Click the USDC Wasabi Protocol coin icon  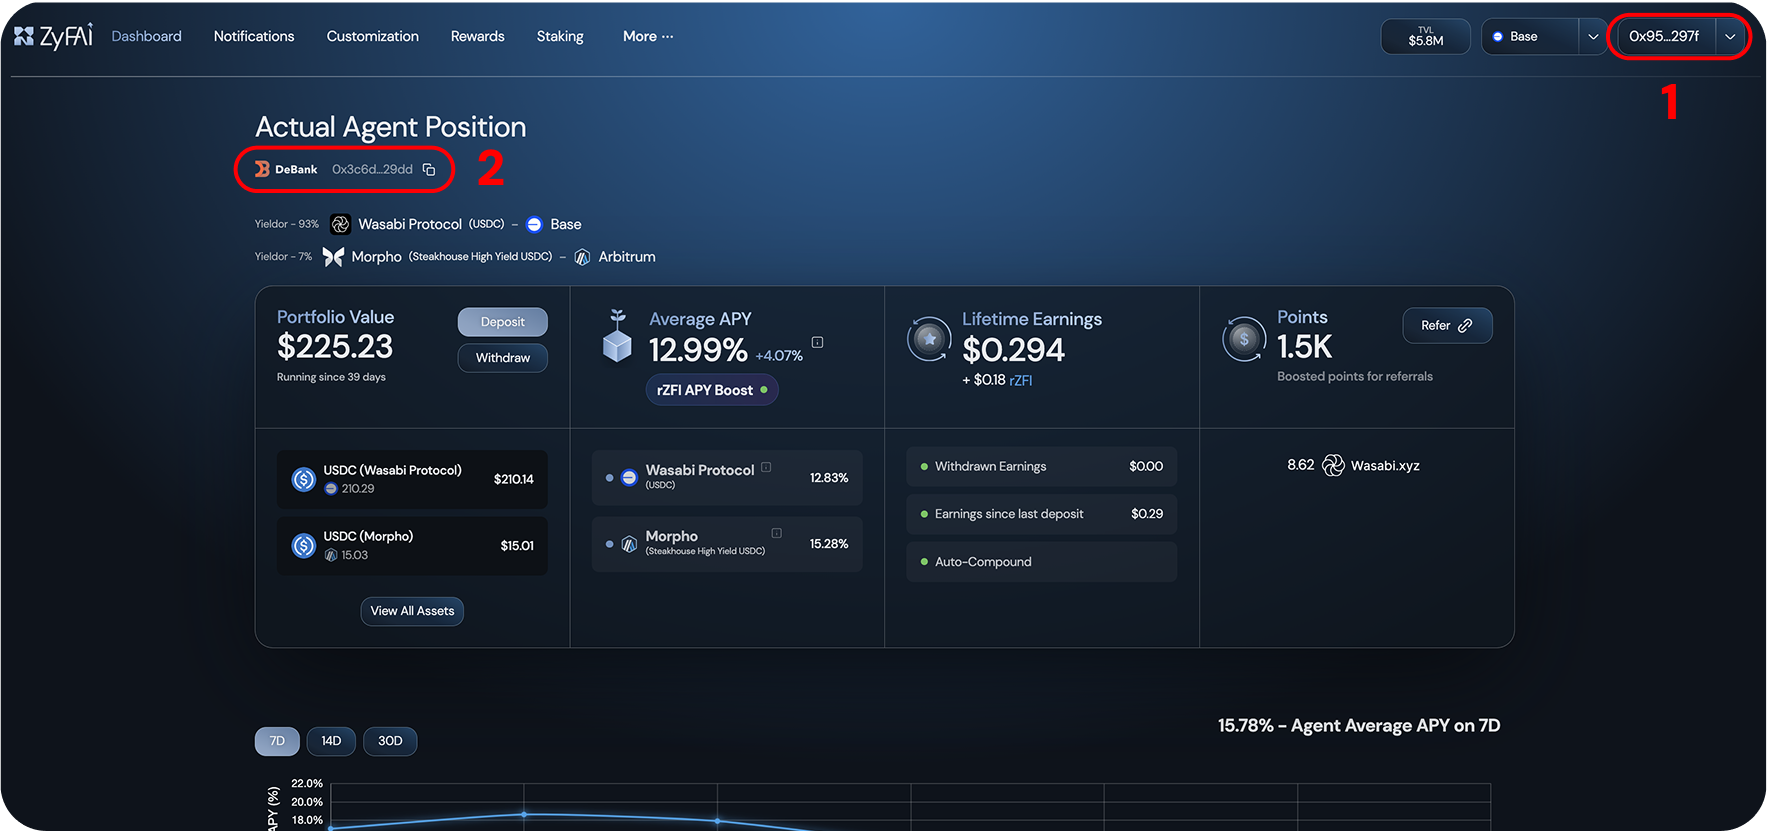[x=304, y=480]
